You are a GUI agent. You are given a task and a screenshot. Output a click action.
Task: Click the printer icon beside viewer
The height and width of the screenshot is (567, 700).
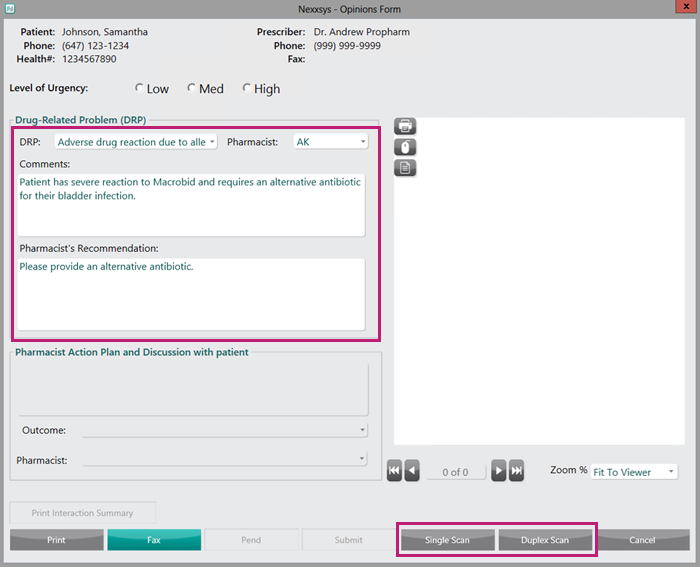tap(405, 126)
